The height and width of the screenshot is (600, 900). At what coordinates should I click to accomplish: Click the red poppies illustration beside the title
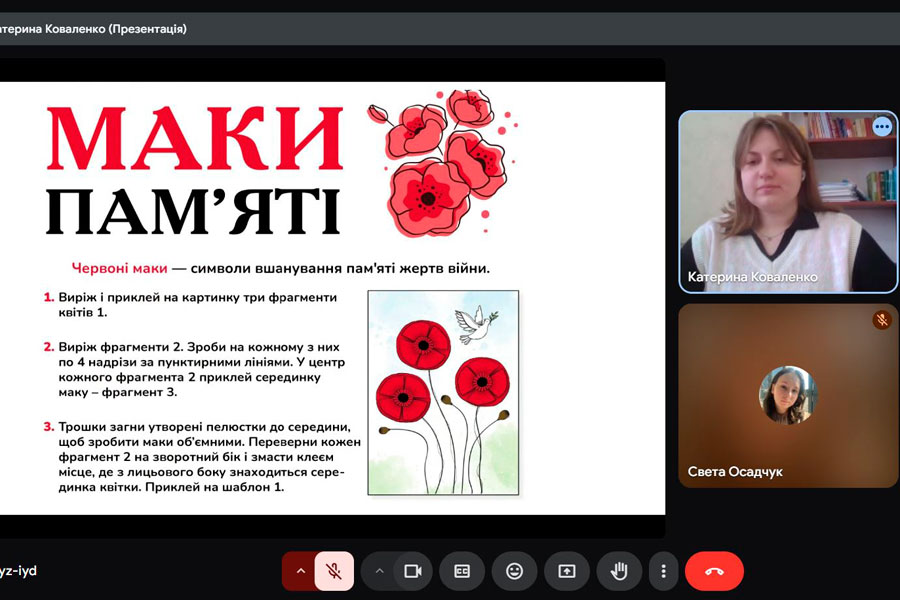440,160
